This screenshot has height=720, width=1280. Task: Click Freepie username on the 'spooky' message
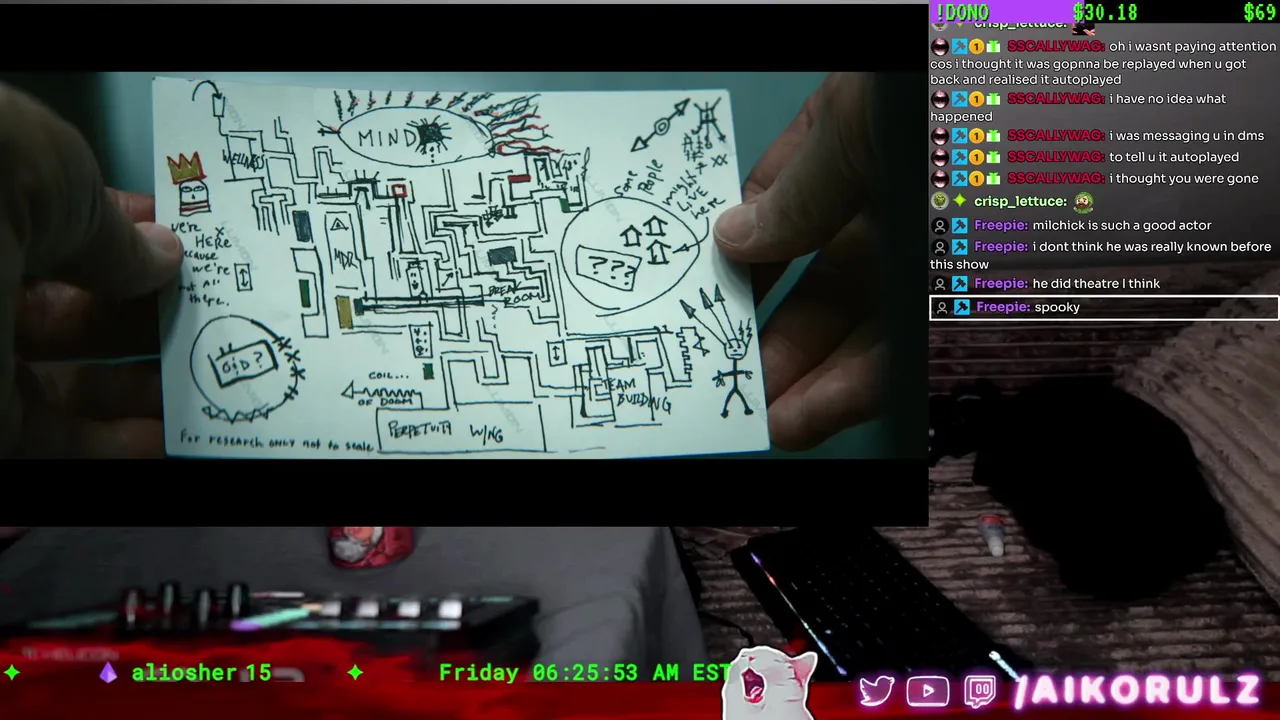[x=1002, y=307]
